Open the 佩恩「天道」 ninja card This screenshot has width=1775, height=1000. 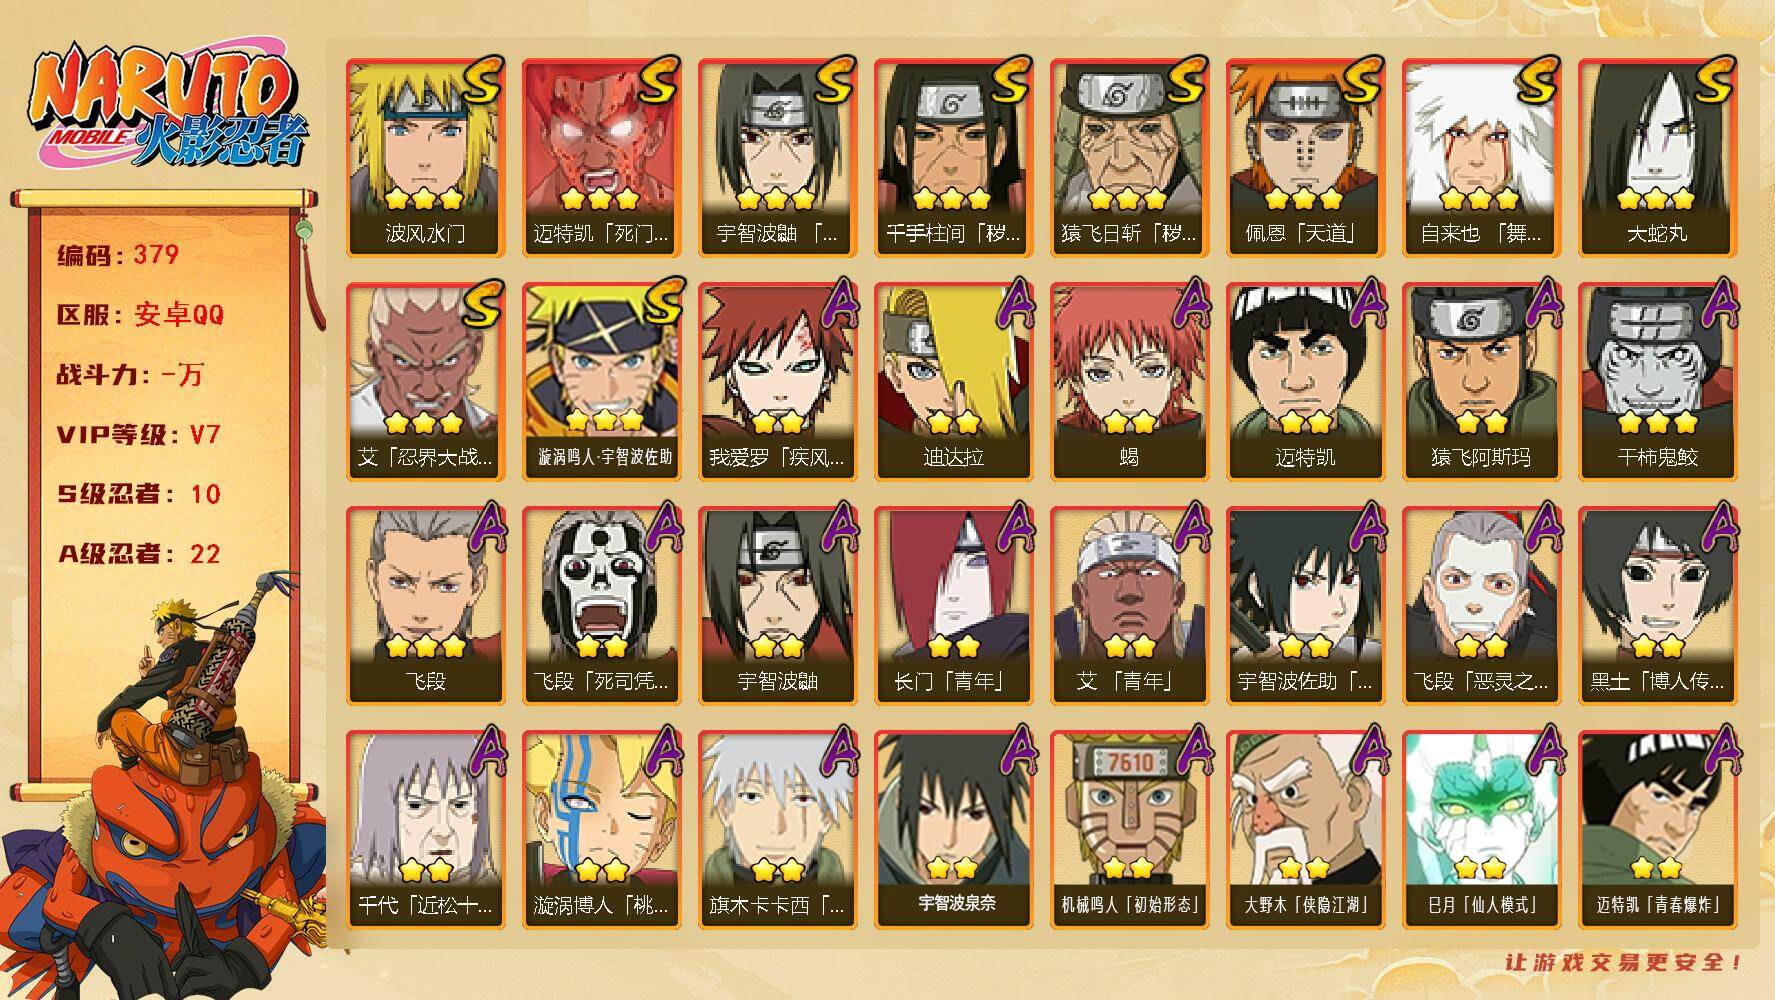coord(1306,158)
